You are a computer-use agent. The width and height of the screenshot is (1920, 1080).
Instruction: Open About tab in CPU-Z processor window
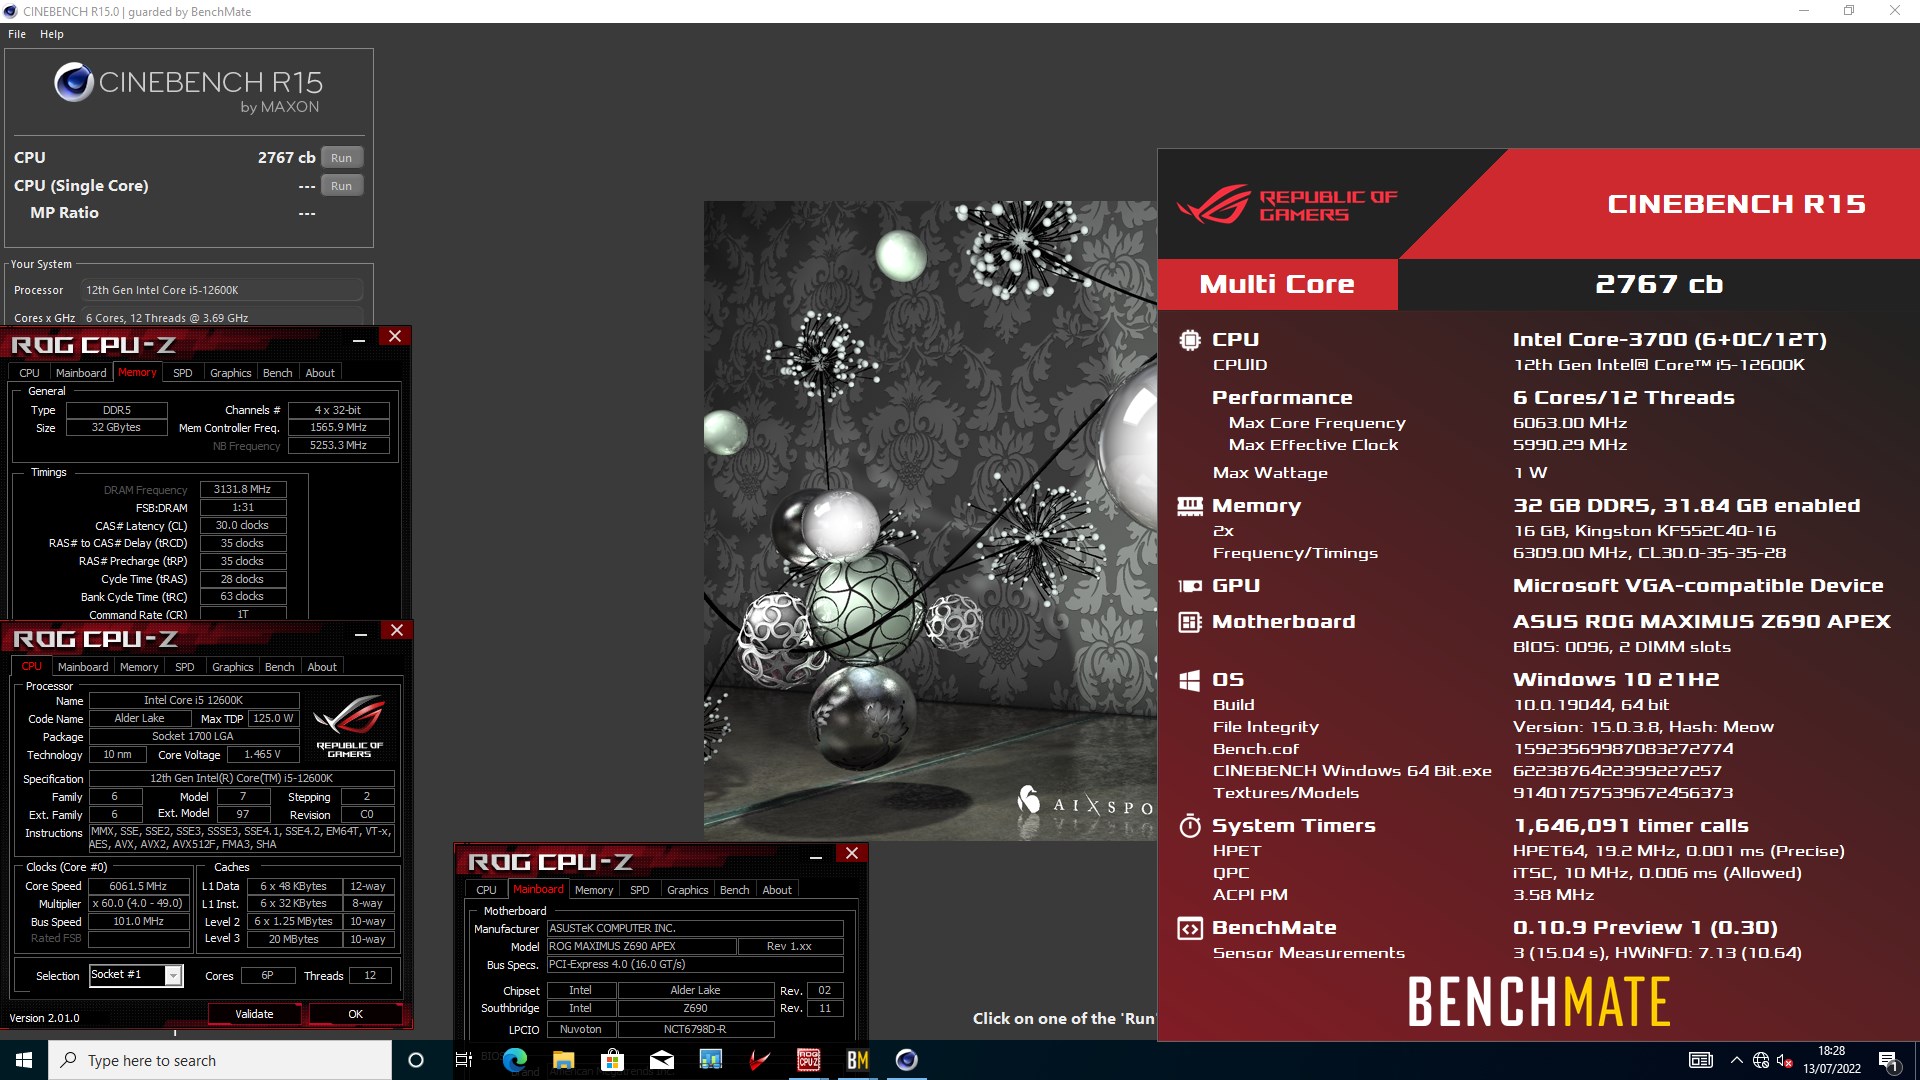pos(322,667)
